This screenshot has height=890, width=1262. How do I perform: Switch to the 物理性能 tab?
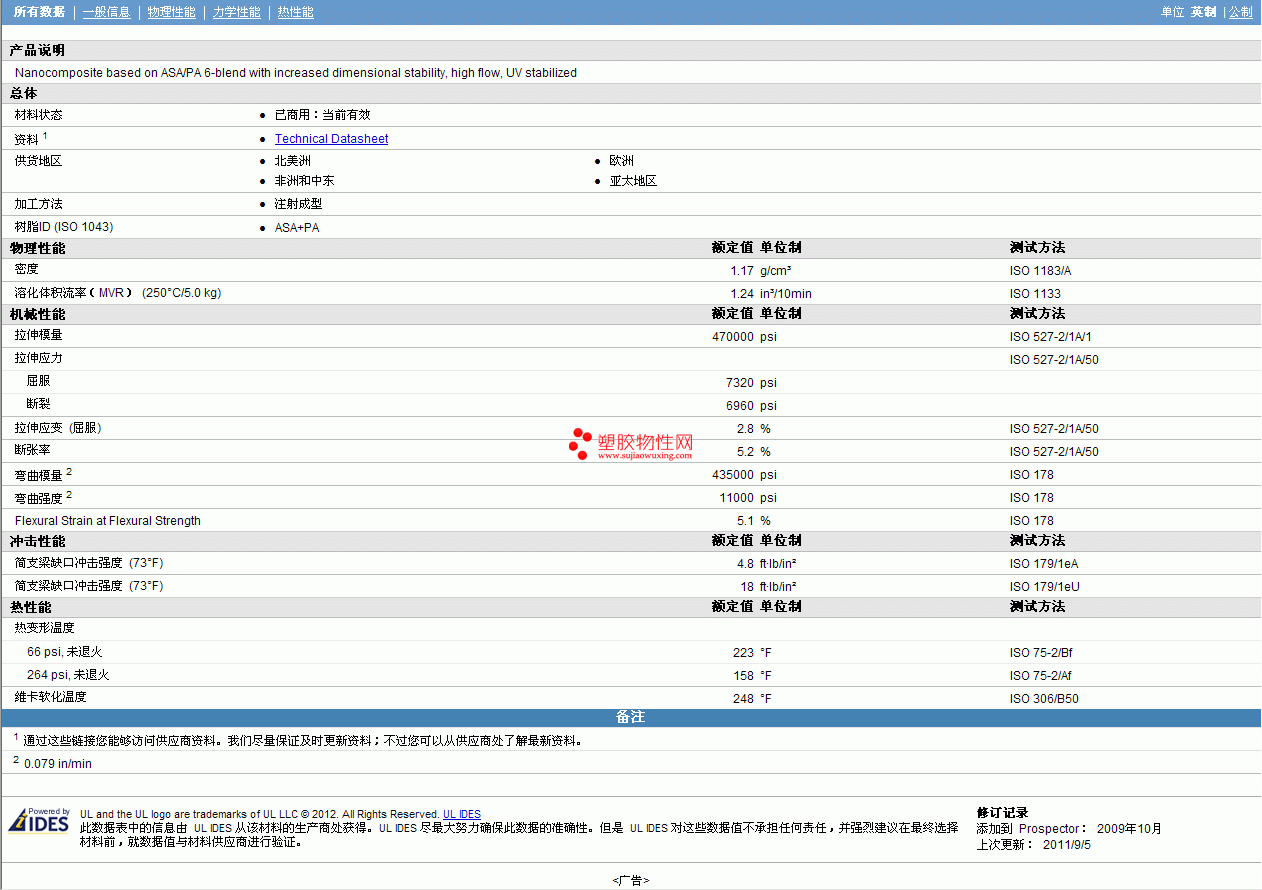point(171,12)
